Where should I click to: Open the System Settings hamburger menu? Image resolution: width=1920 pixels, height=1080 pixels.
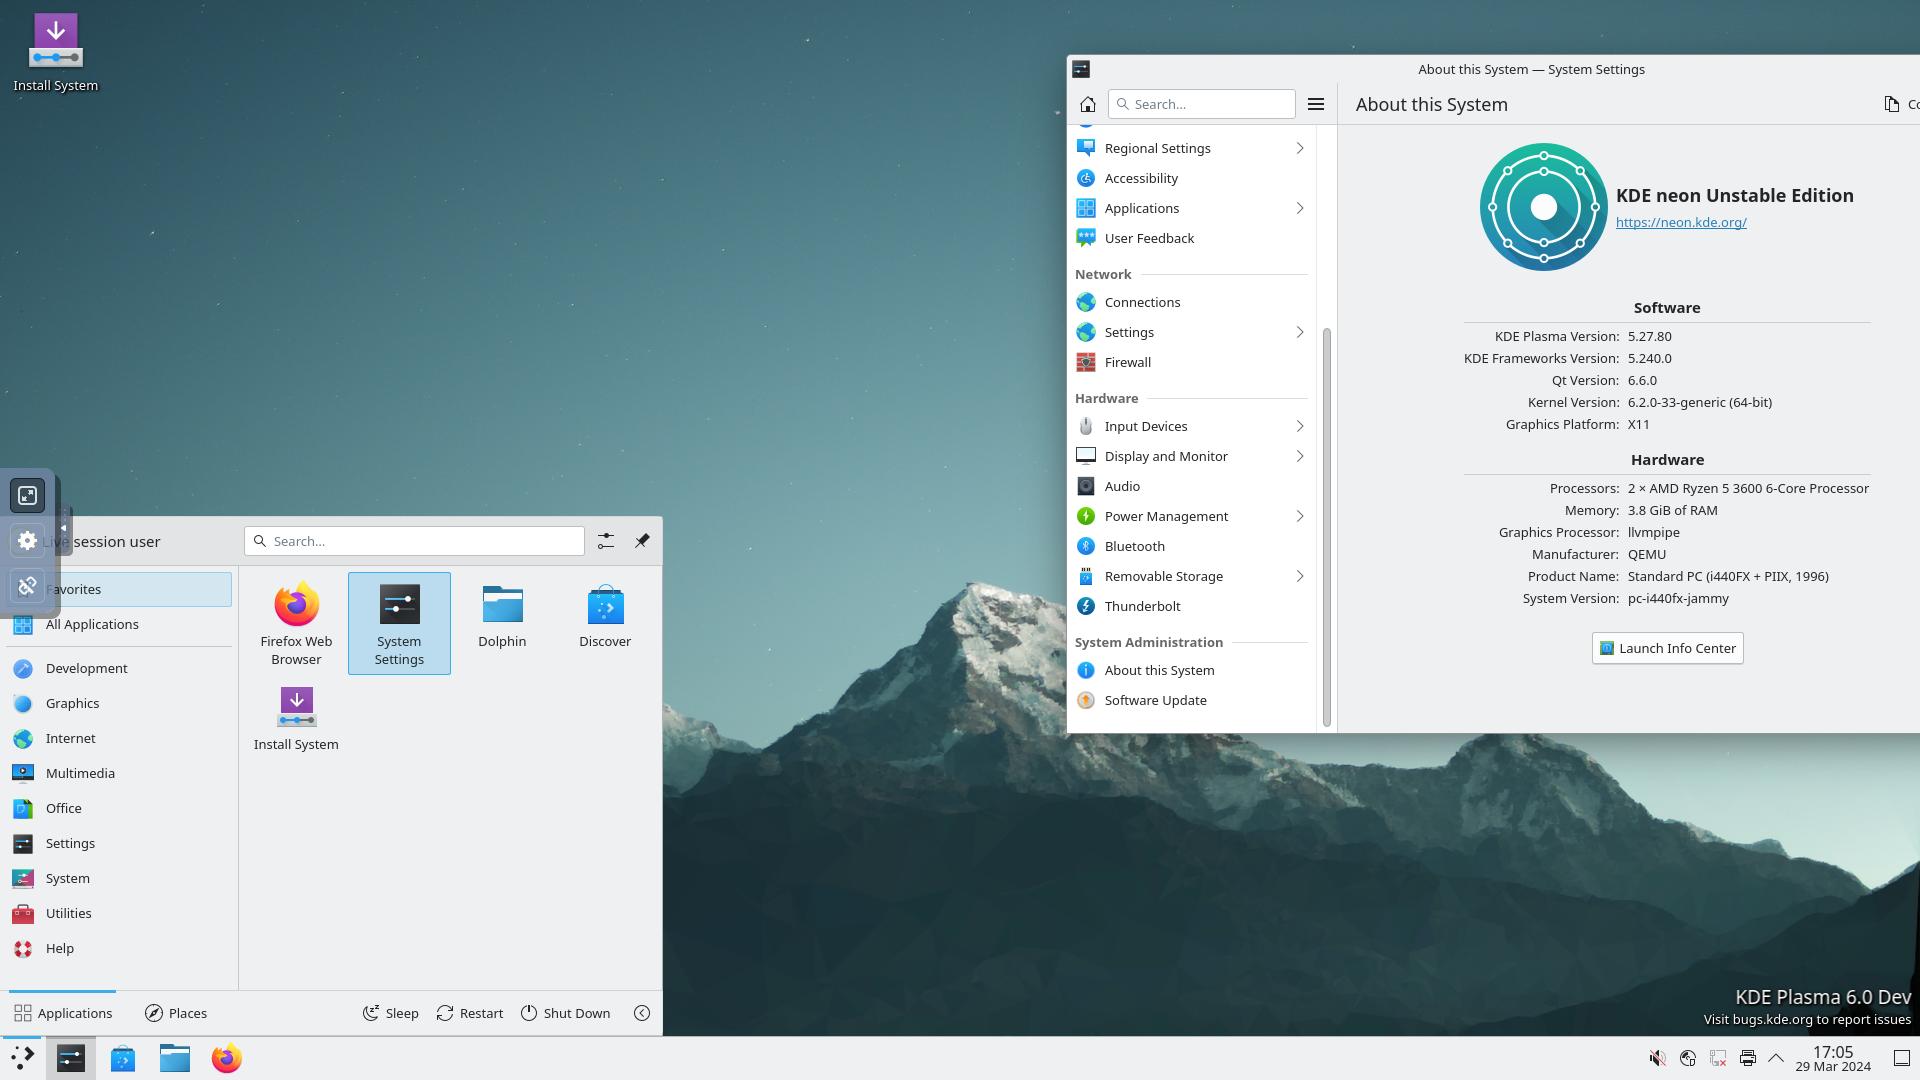coord(1316,104)
